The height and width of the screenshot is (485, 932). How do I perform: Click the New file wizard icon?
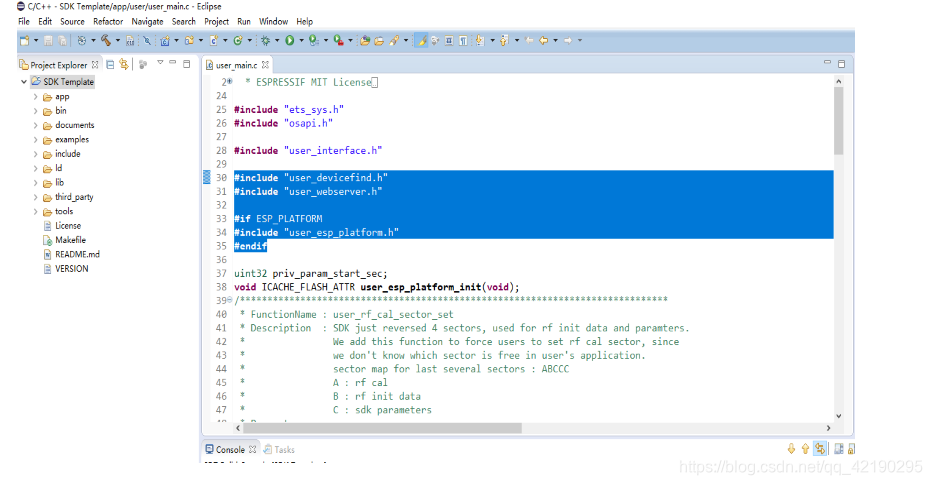pyautogui.click(x=24, y=40)
